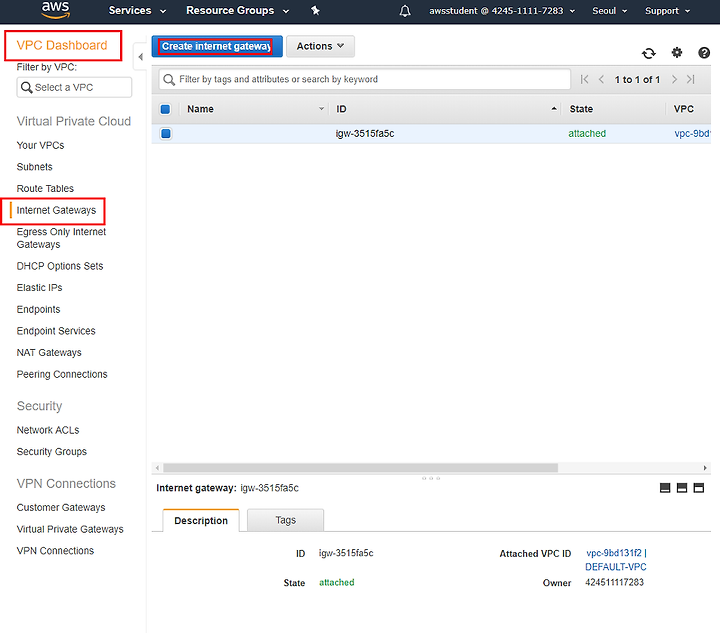Image resolution: width=720 pixels, height=633 pixels.
Task: Click the VPC column header
Action: 684,109
